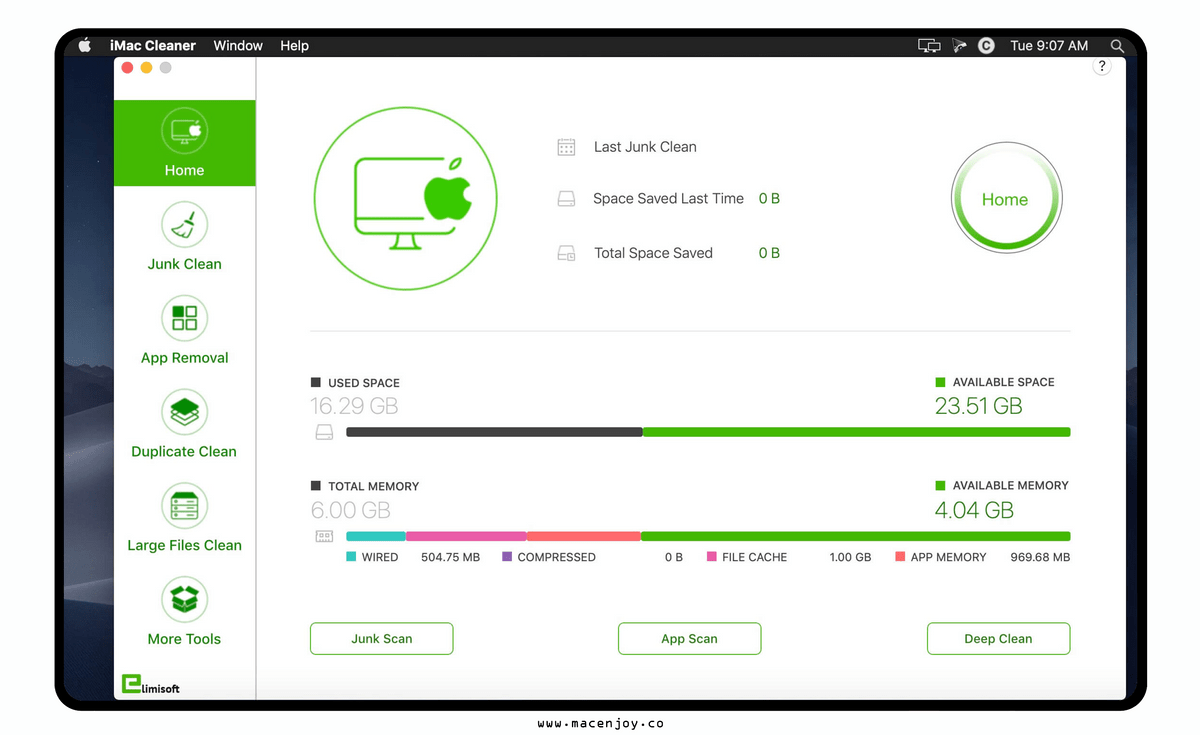
Task: Click the green available portion of disk bar
Action: pos(857,432)
